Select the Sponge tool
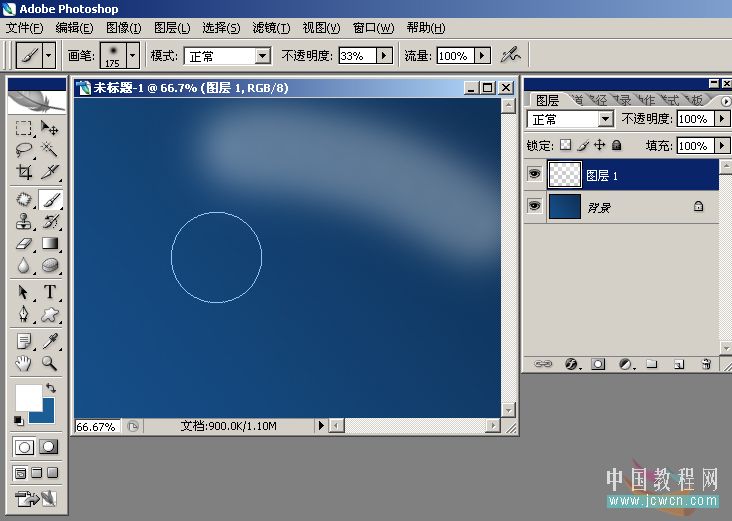The width and height of the screenshot is (732, 521). click(x=49, y=266)
